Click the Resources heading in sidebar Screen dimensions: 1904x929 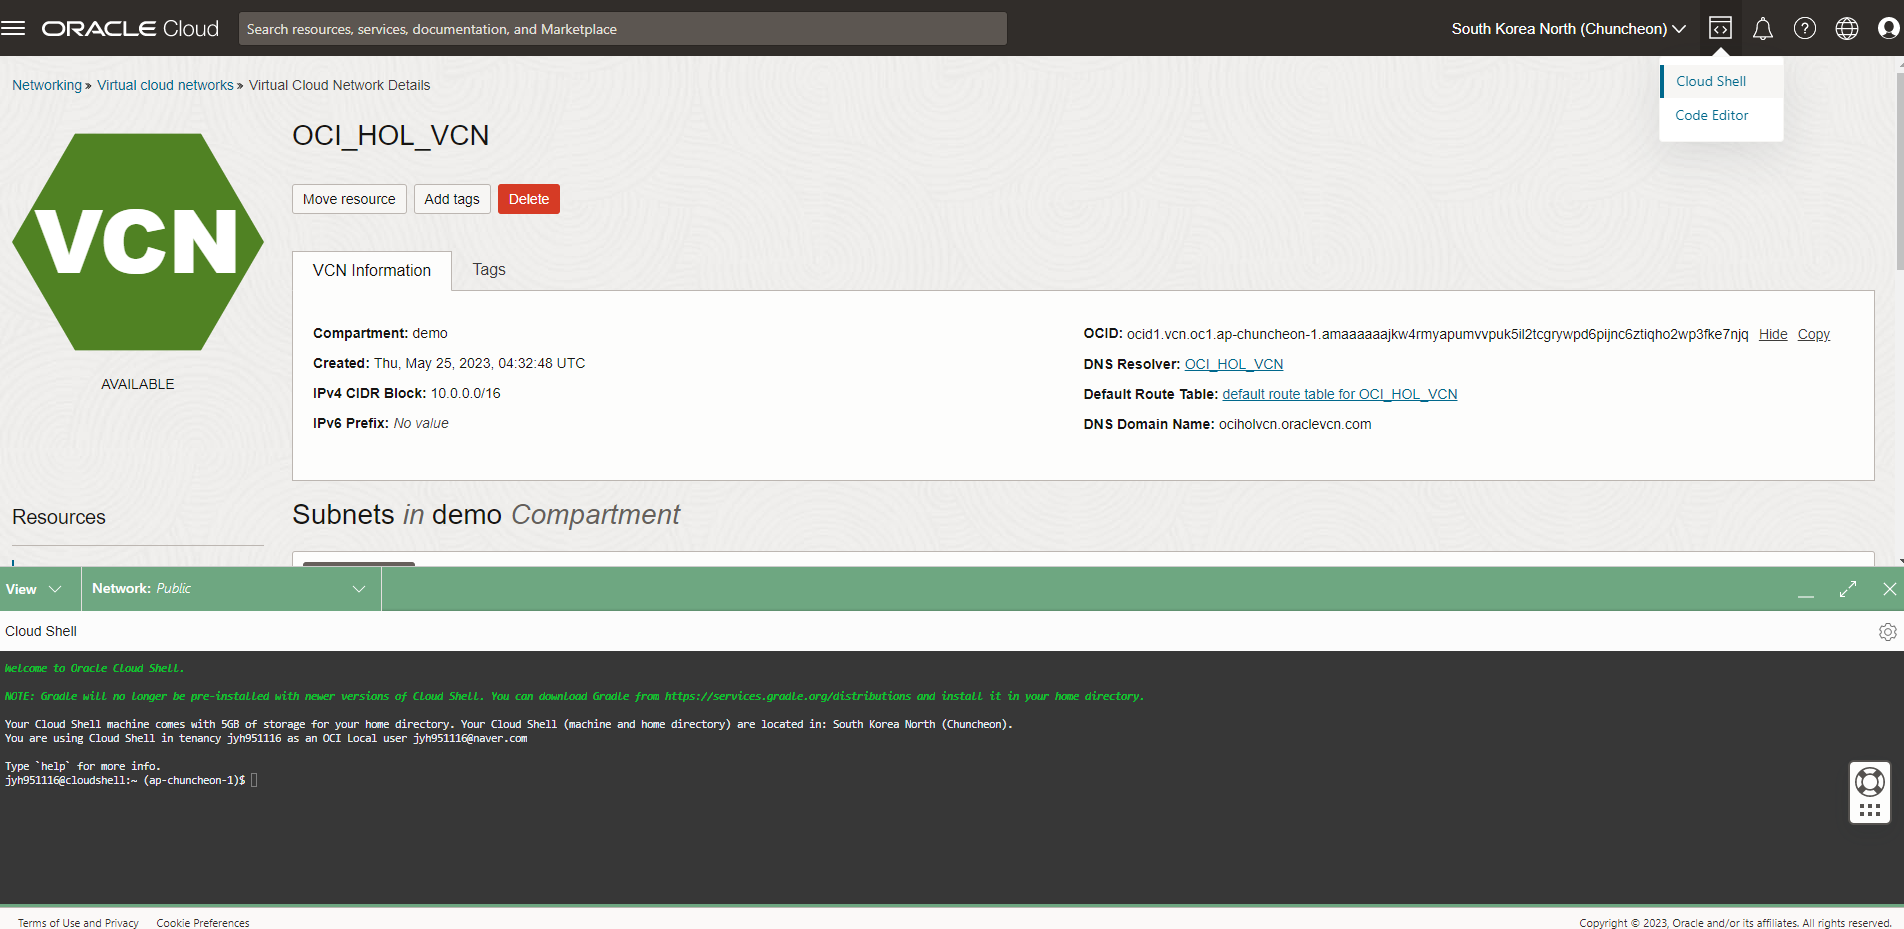point(59,517)
